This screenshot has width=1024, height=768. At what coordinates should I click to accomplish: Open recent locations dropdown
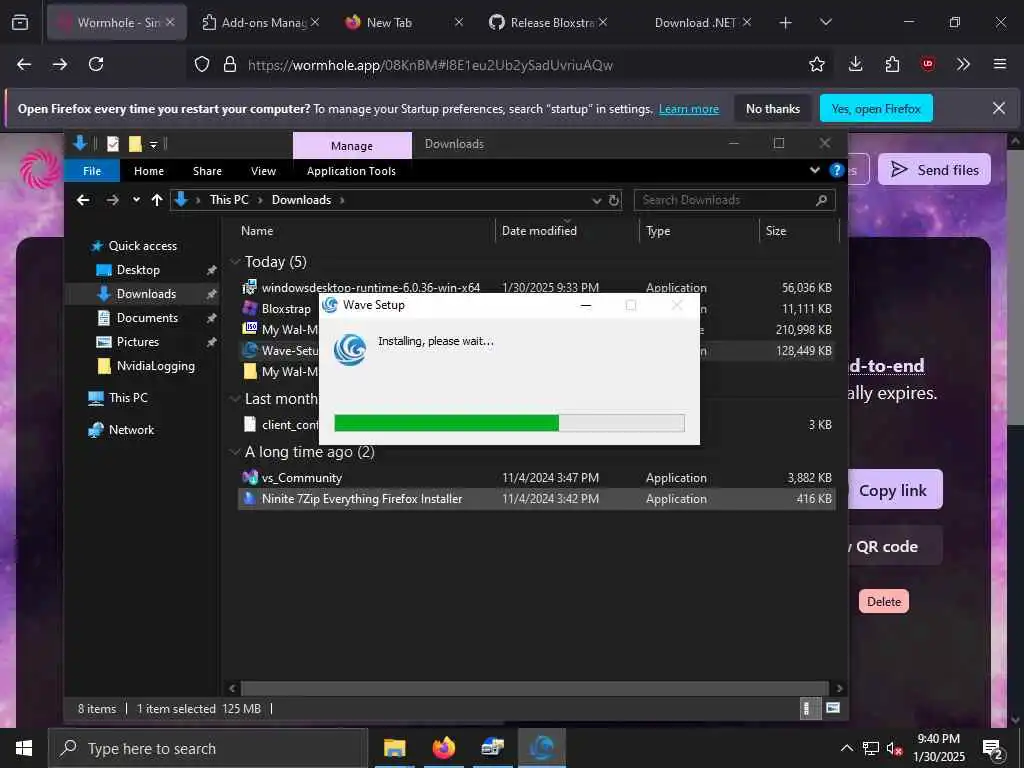point(136,200)
